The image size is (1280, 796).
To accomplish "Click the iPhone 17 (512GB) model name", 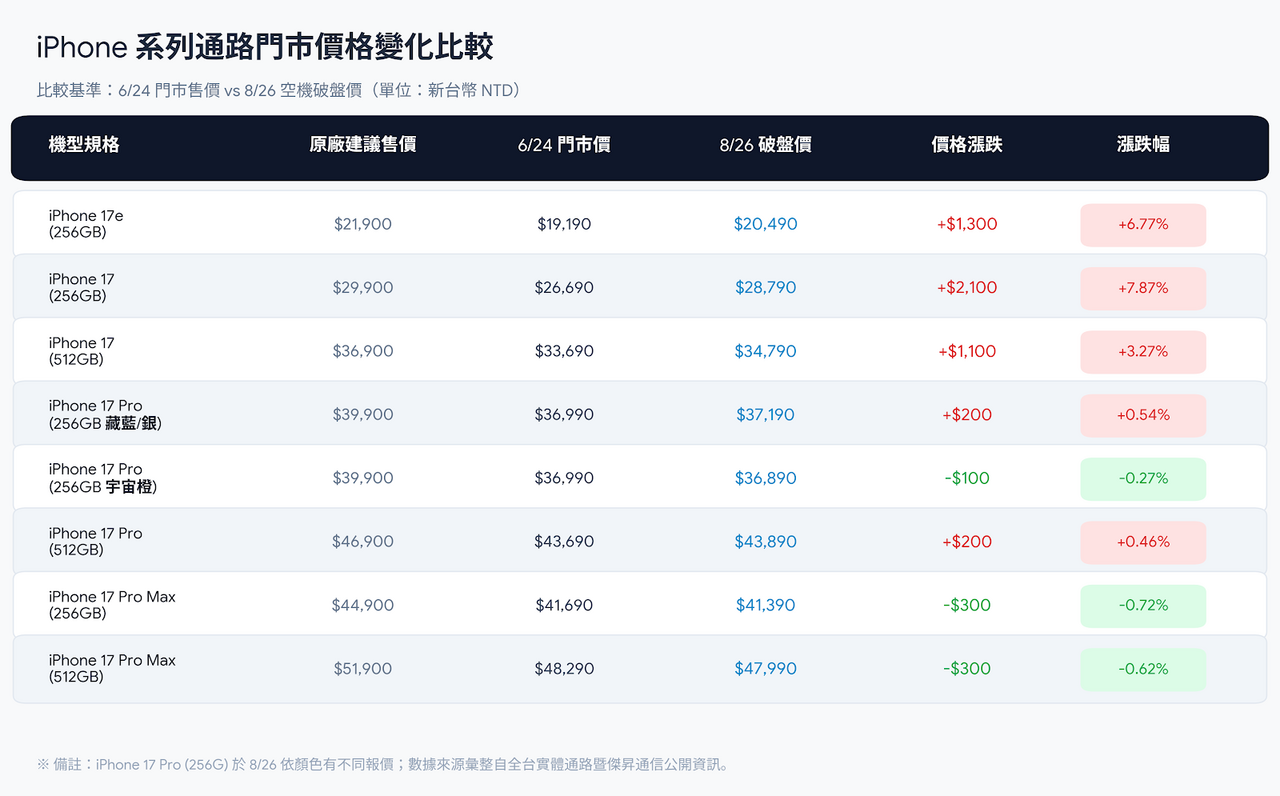I will pos(81,351).
